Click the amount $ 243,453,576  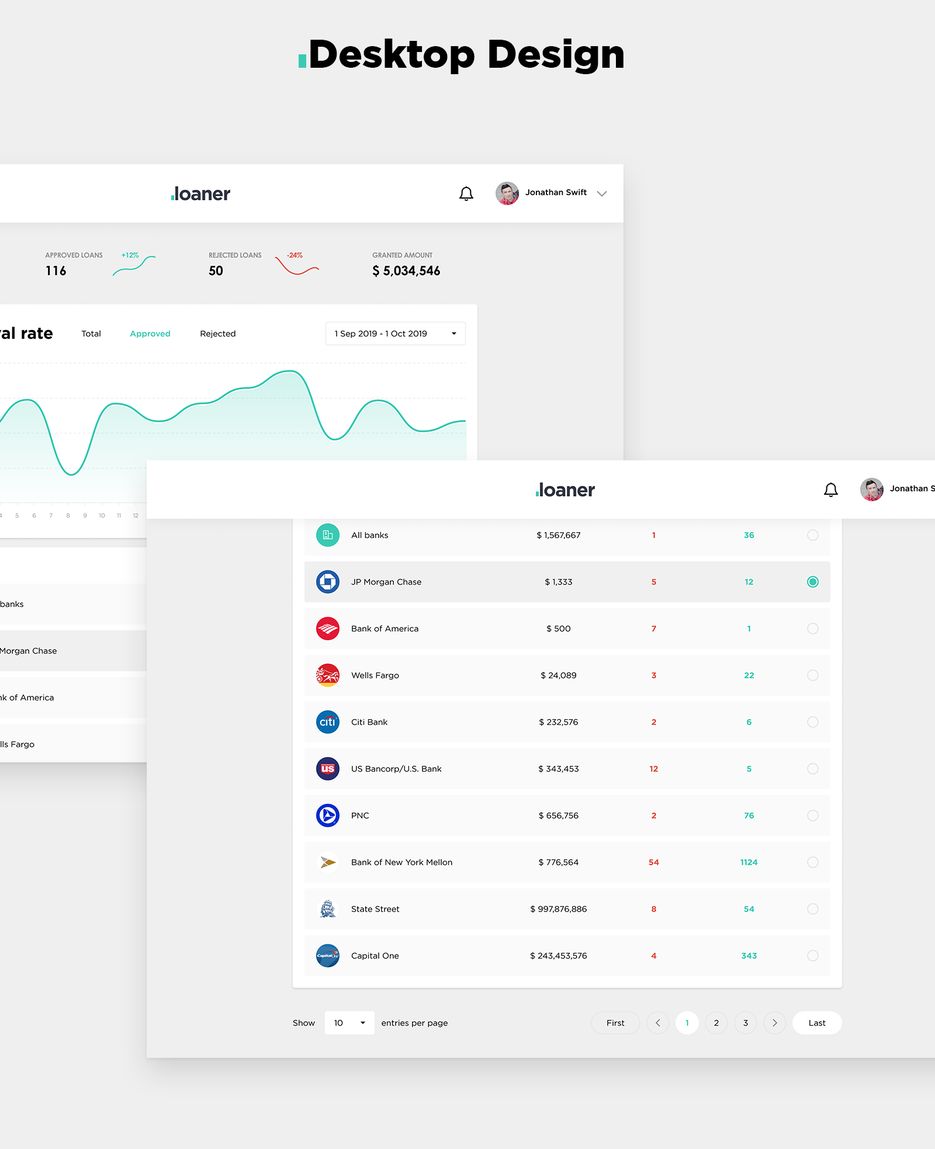click(558, 956)
